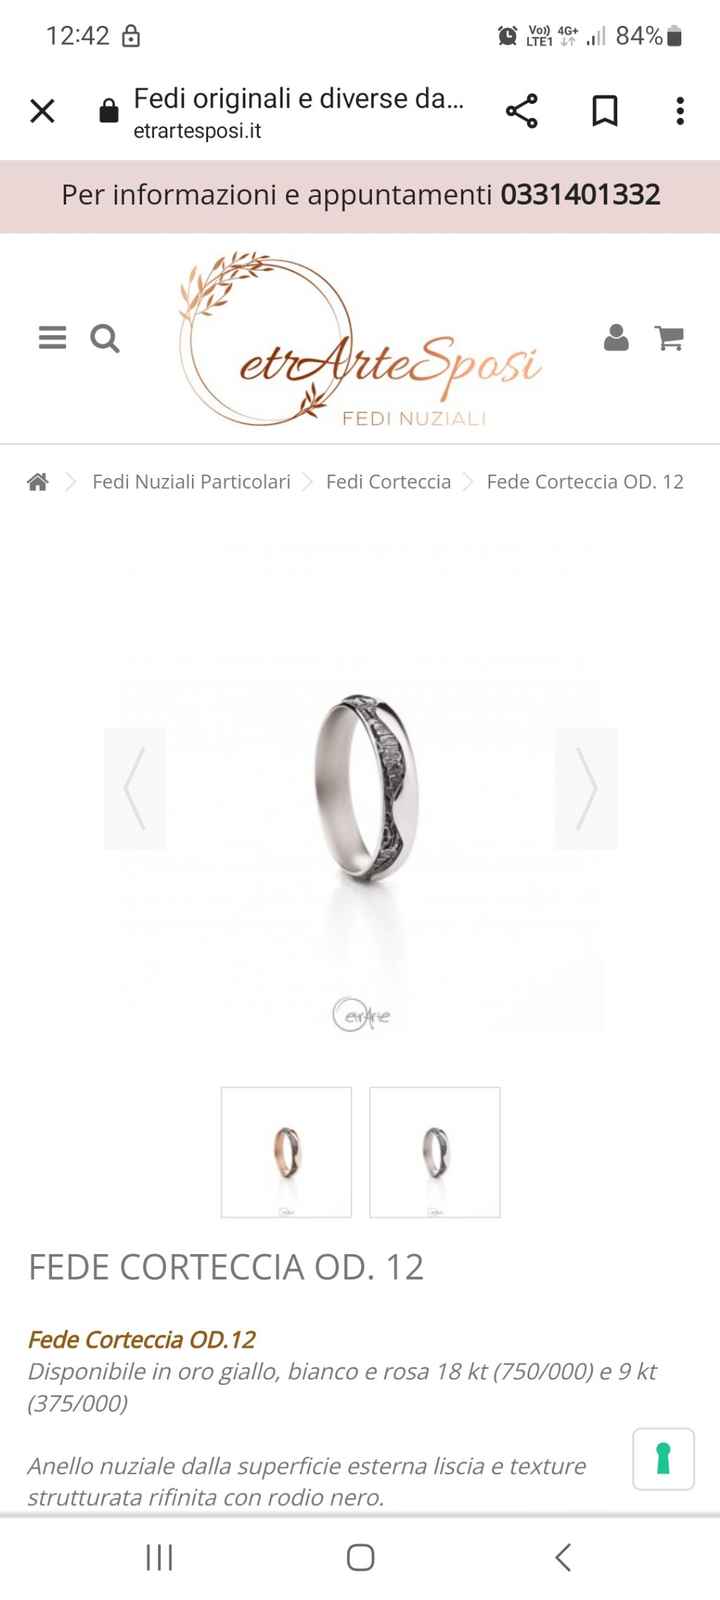The width and height of the screenshot is (720, 1600).
Task: Tap the share icon in browser bar
Action: click(521, 110)
